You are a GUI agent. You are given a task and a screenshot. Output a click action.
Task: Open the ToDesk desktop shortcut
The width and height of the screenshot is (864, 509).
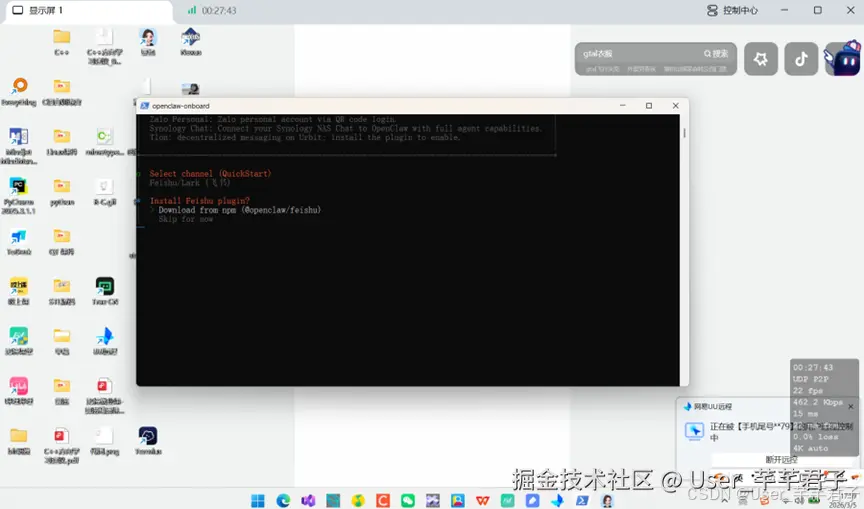point(19,242)
